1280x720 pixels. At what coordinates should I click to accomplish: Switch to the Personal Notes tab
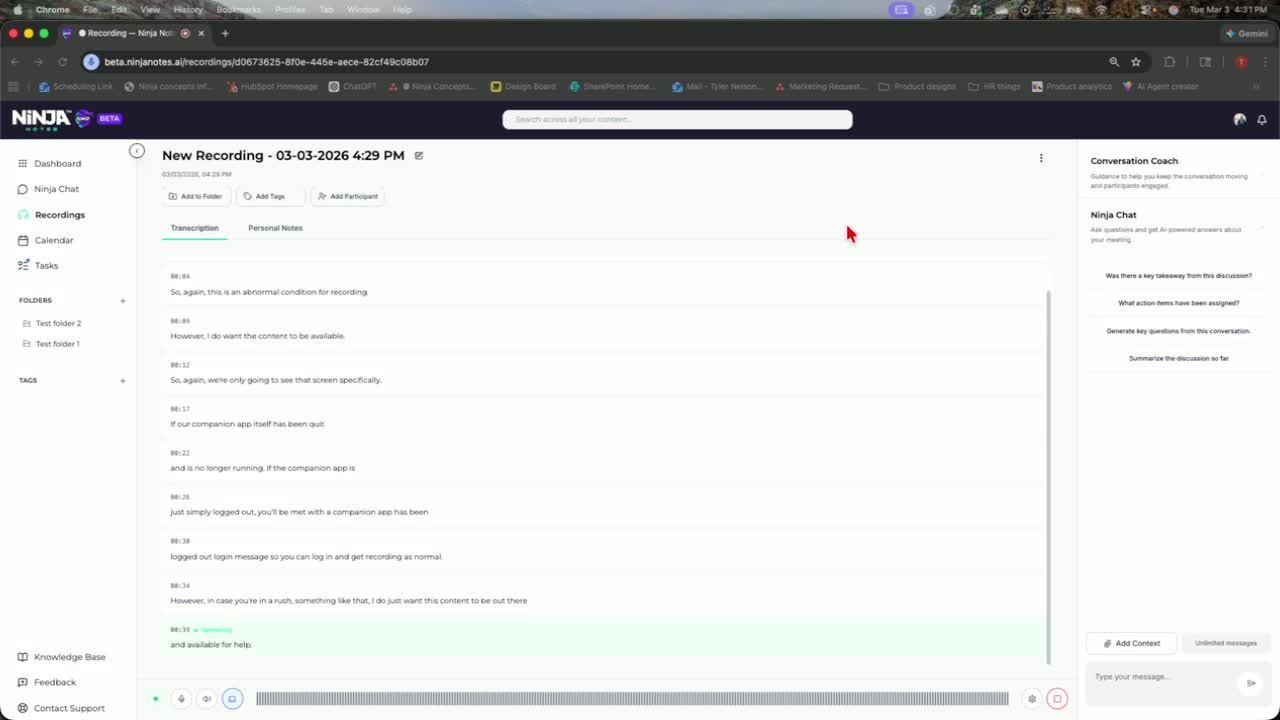275,228
